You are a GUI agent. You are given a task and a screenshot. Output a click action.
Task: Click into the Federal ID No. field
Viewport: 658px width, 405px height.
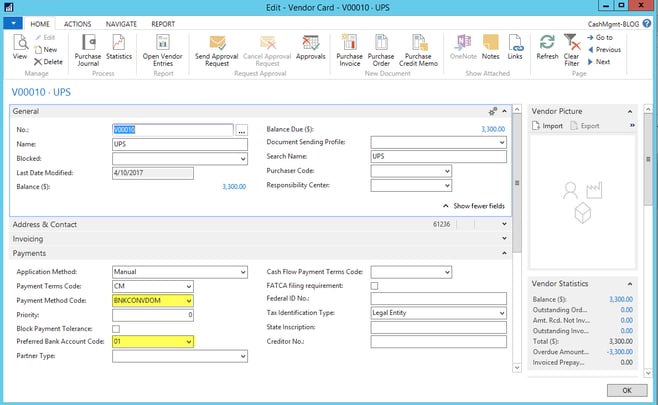point(438,298)
